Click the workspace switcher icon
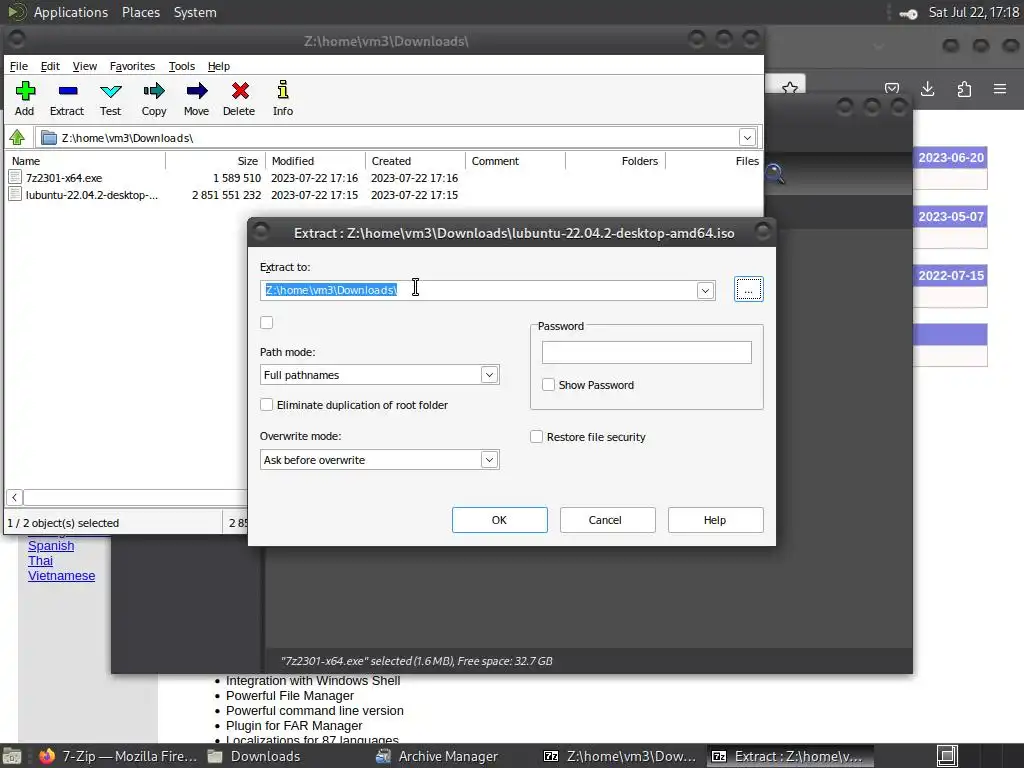 coord(948,756)
